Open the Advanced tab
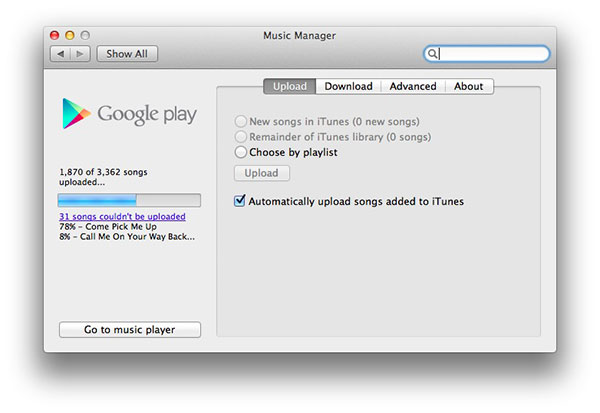Screen dimensions: 600x413 (x=413, y=86)
